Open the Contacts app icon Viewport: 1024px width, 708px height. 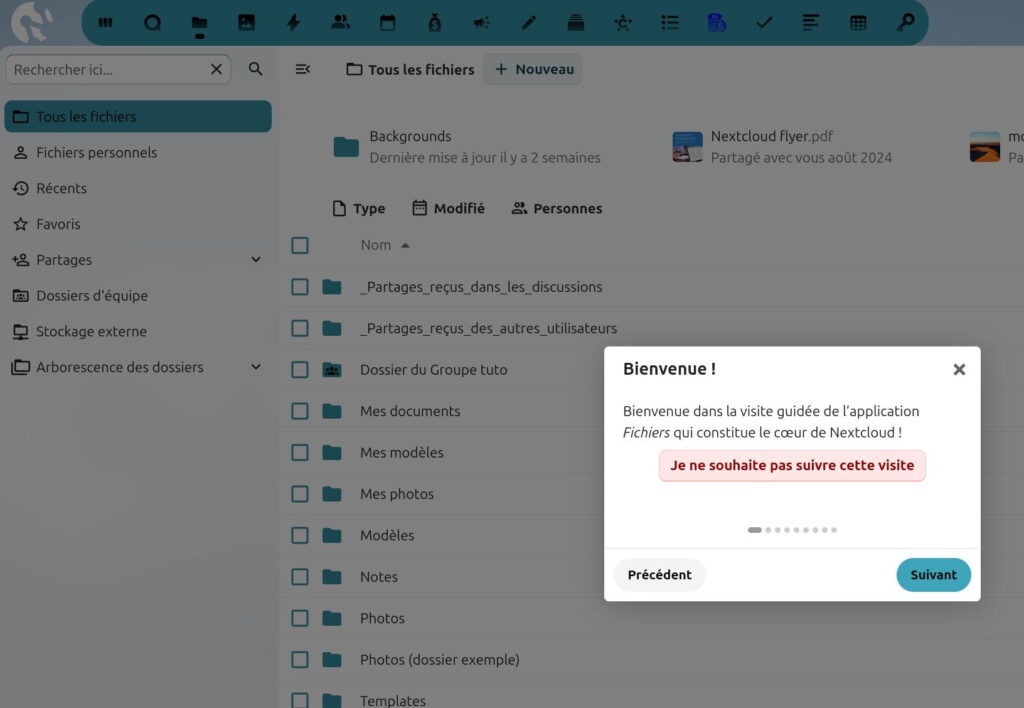340,23
